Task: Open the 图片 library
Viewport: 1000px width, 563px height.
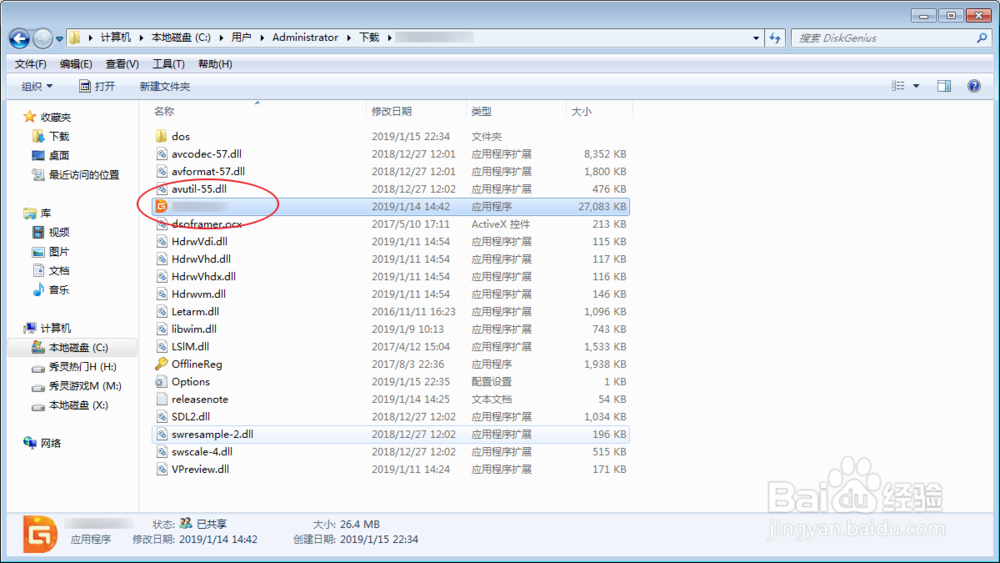Action: (51, 251)
